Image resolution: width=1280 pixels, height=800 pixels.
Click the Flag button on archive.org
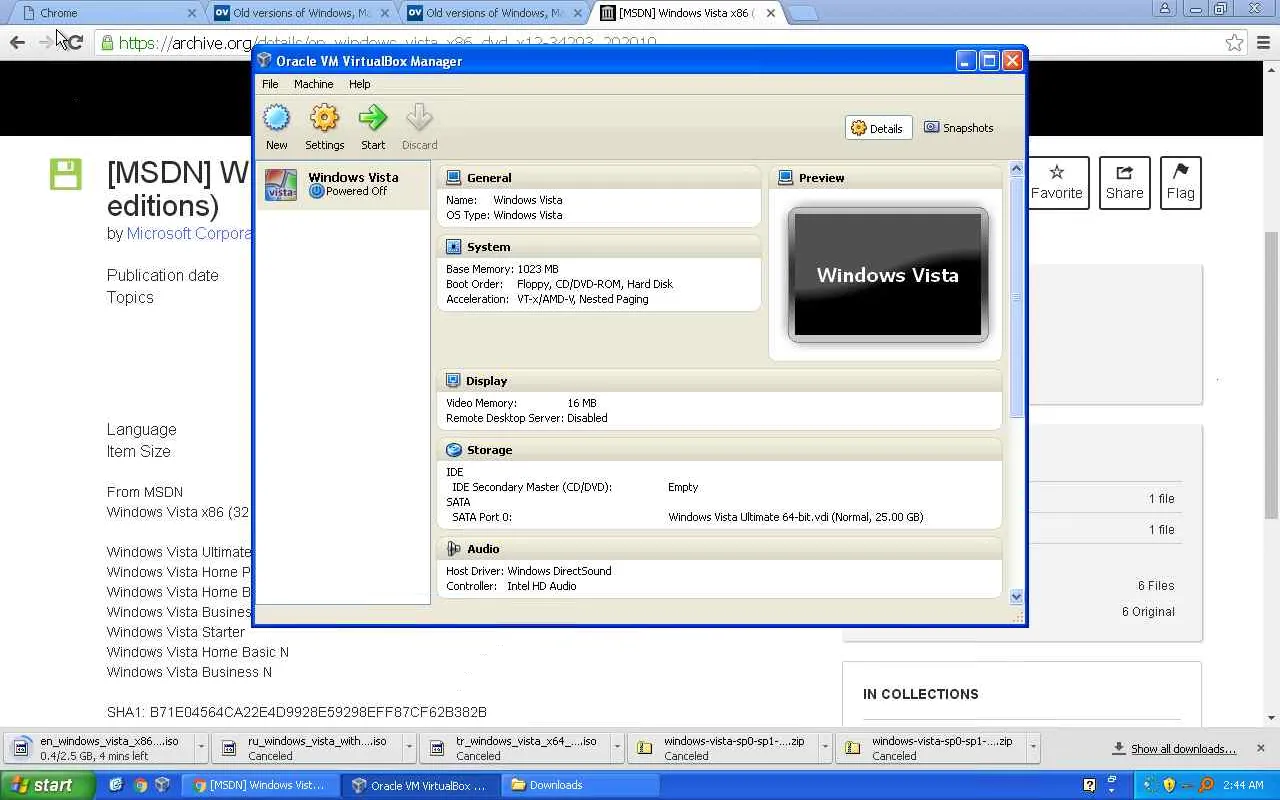coord(1180,182)
